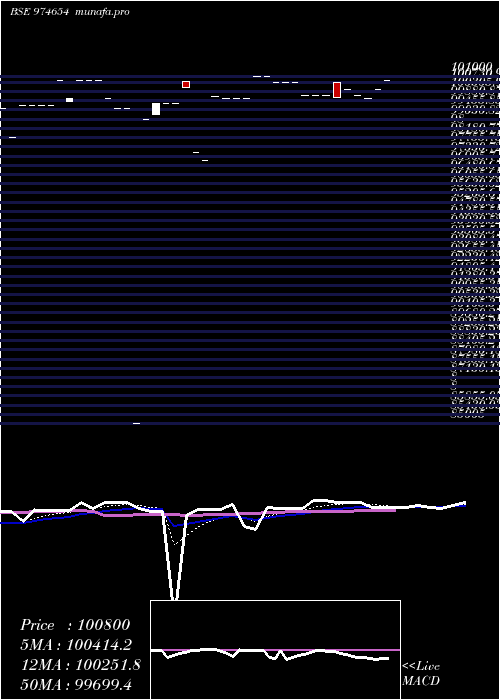Viewport: 500px width, 700px height.
Task: Select the 5MA : 100414.2 label
Action: point(76,645)
